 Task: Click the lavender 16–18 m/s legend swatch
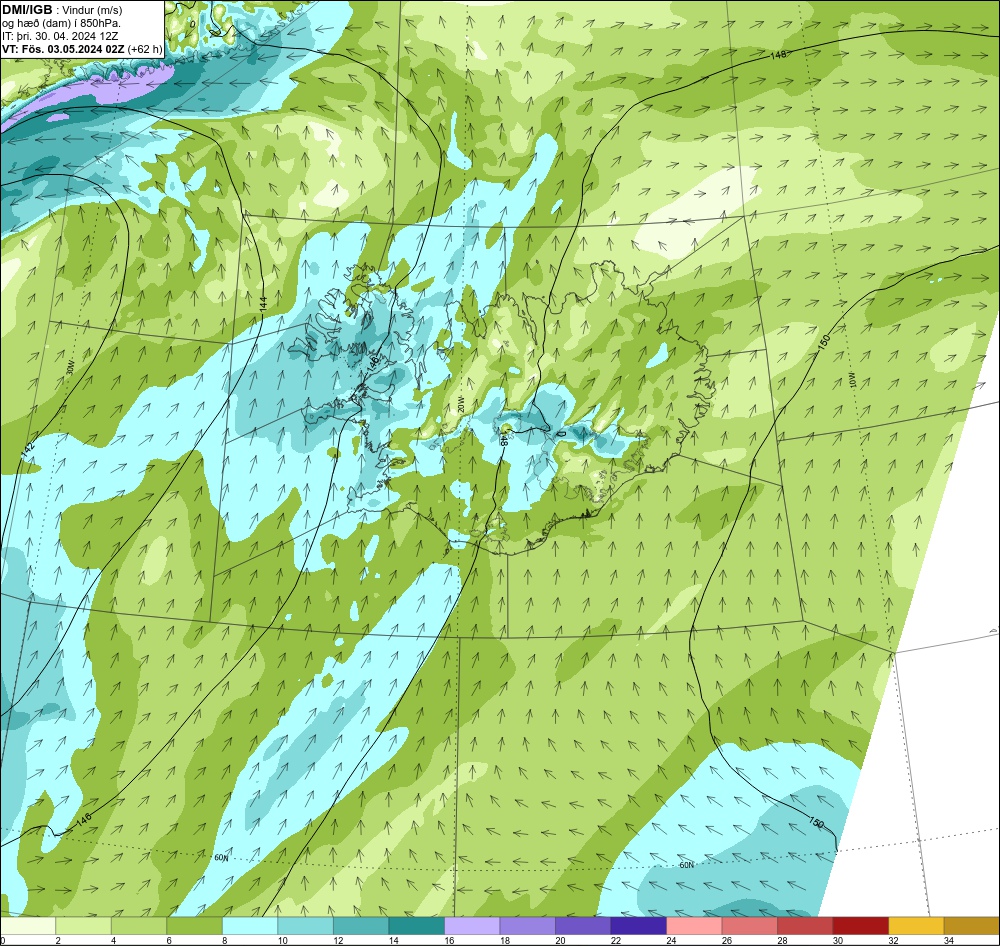[472, 926]
